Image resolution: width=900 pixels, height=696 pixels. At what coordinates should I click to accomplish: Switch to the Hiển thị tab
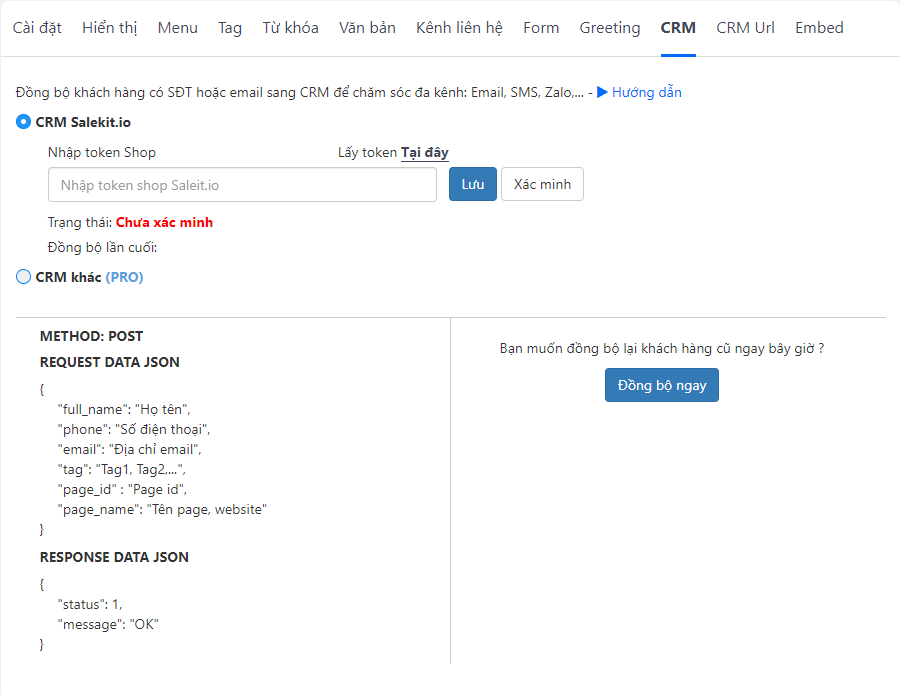[x=110, y=28]
